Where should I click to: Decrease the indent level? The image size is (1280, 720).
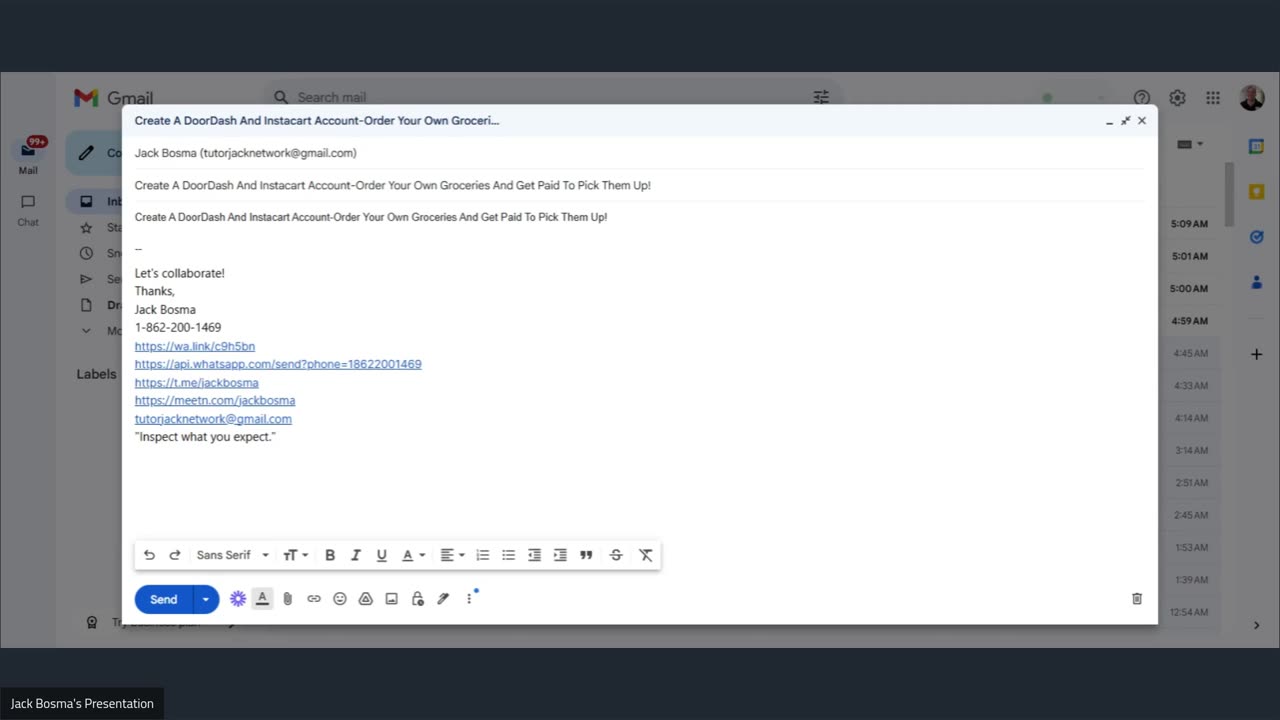tap(535, 555)
